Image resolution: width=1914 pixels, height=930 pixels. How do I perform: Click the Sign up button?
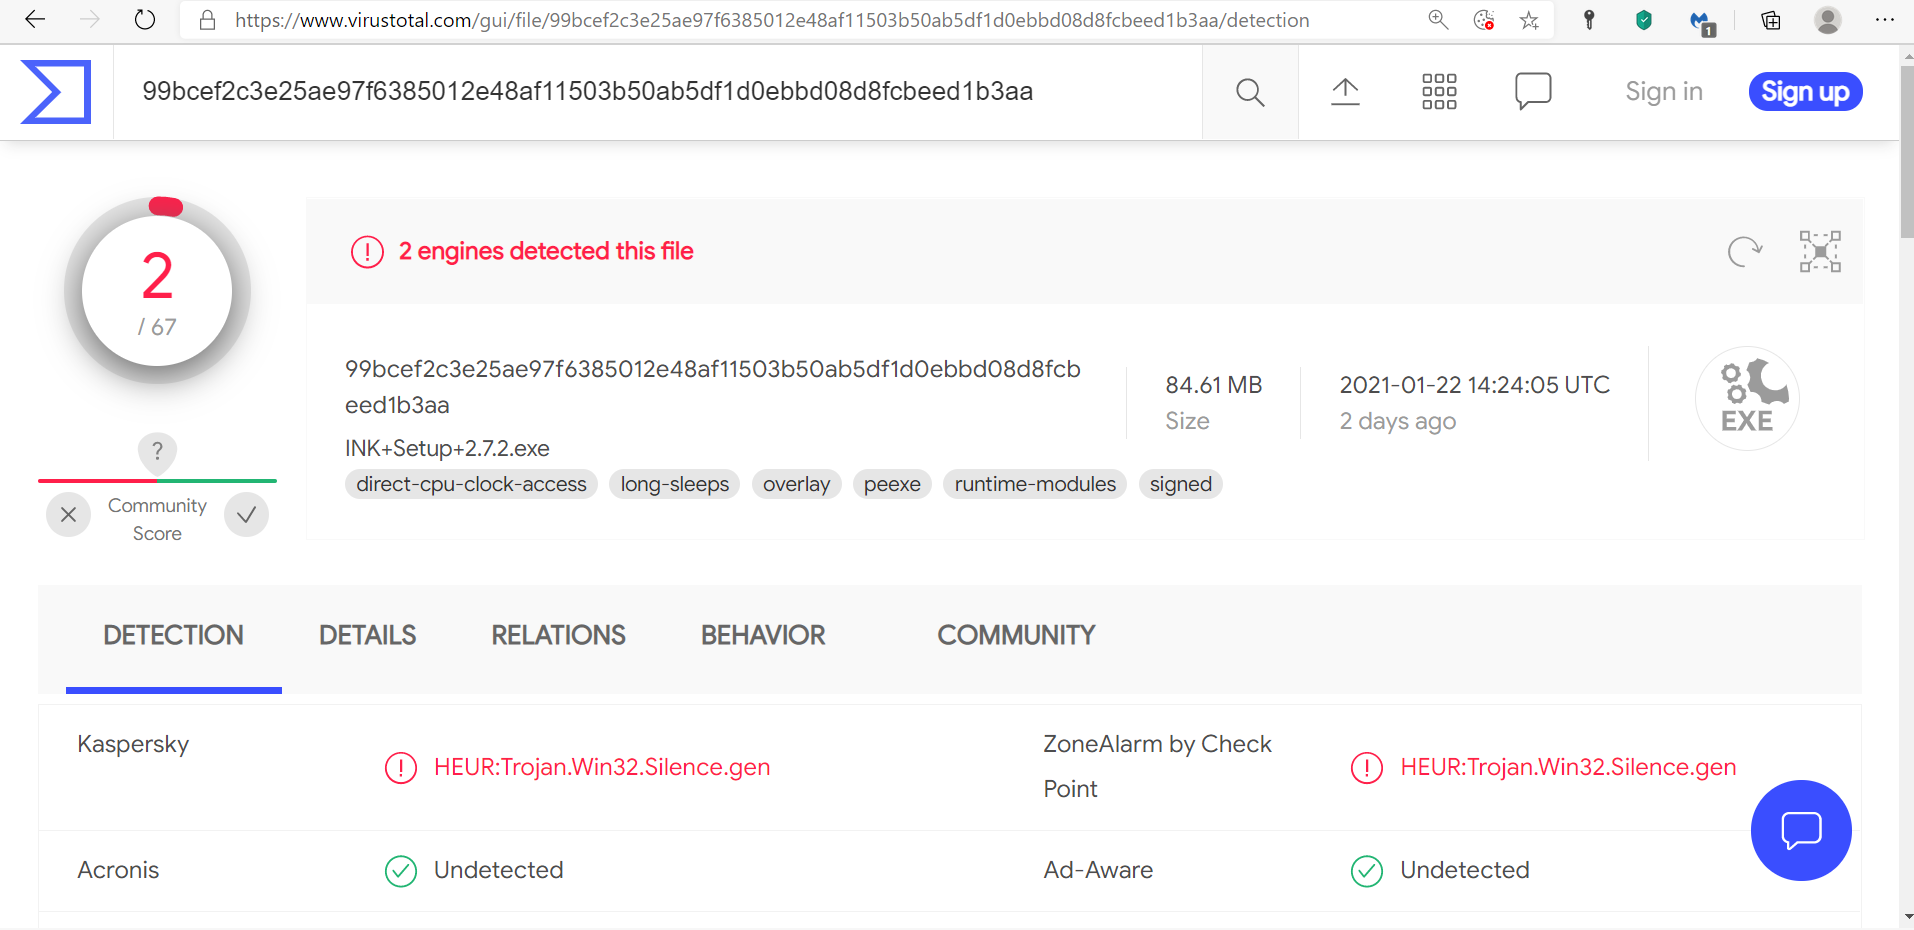1806,92
